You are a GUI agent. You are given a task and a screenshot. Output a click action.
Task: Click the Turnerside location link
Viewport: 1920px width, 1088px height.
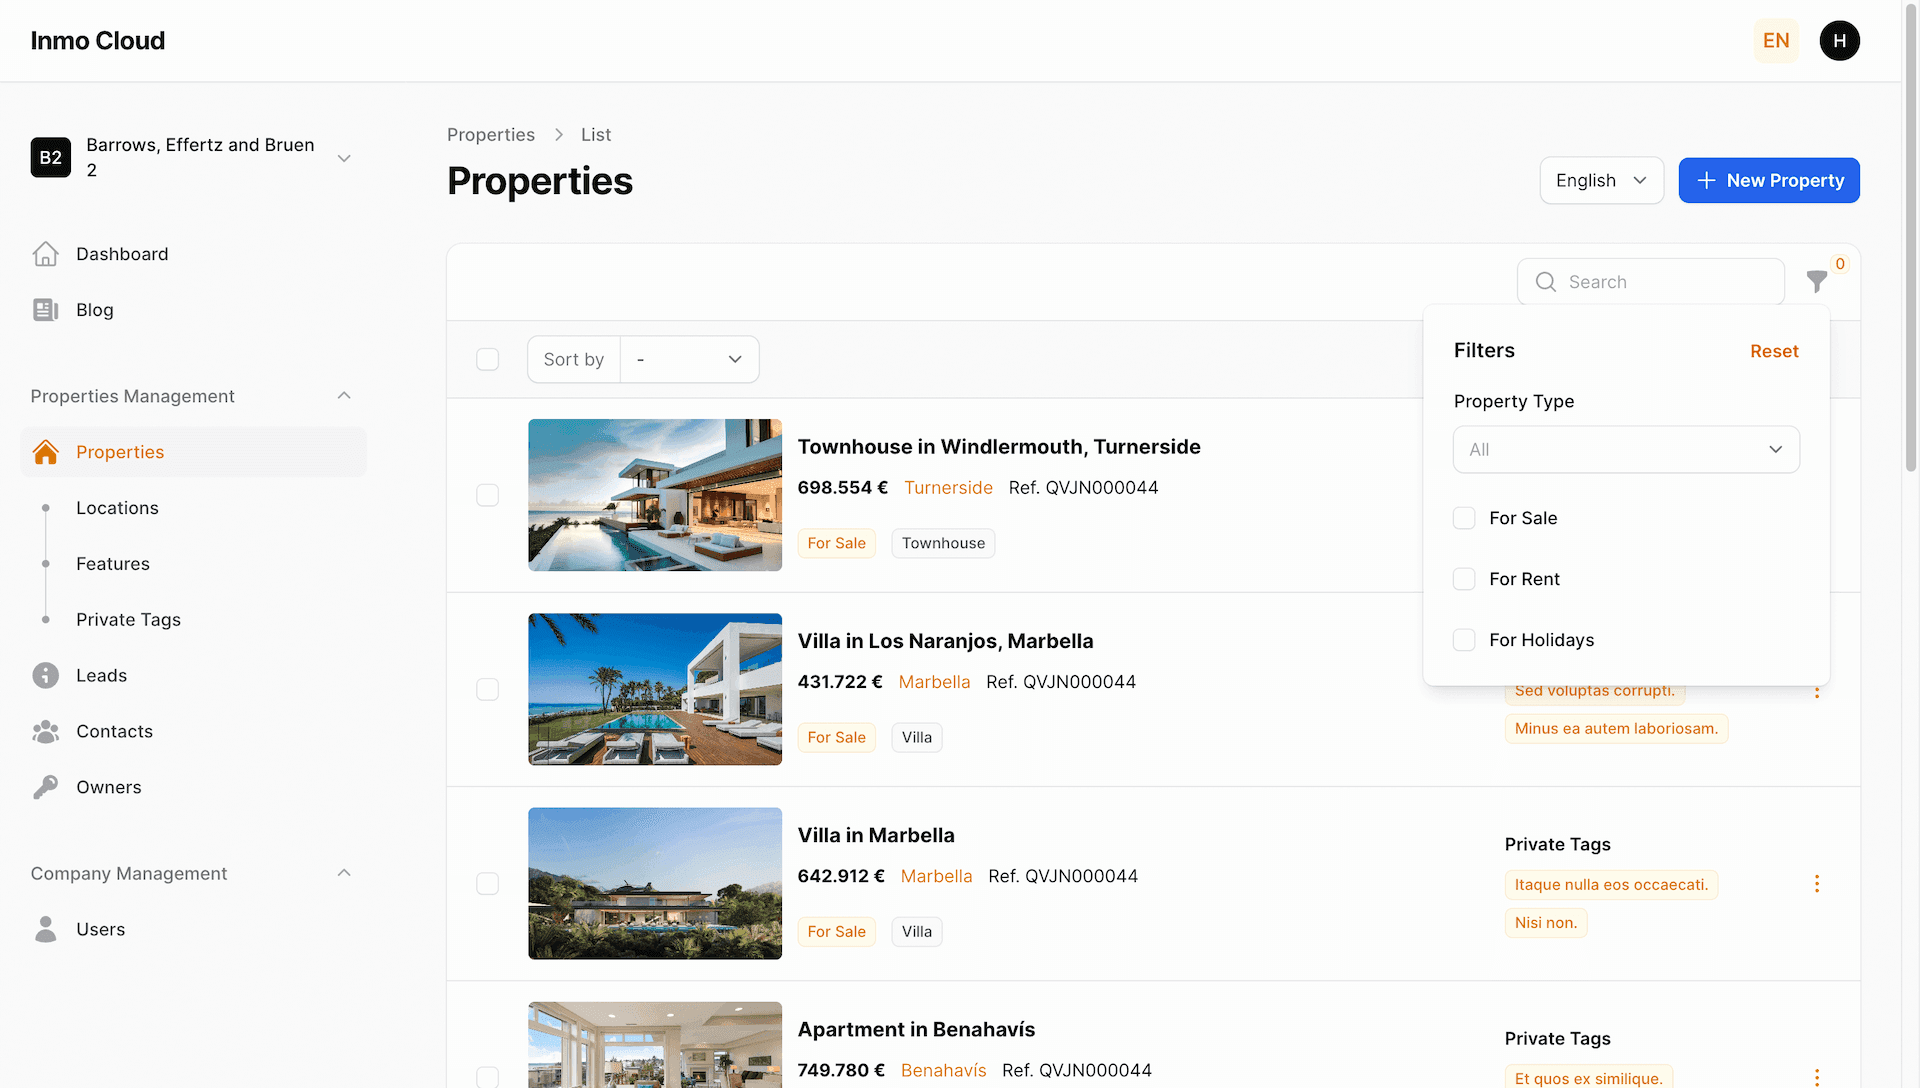(948, 488)
